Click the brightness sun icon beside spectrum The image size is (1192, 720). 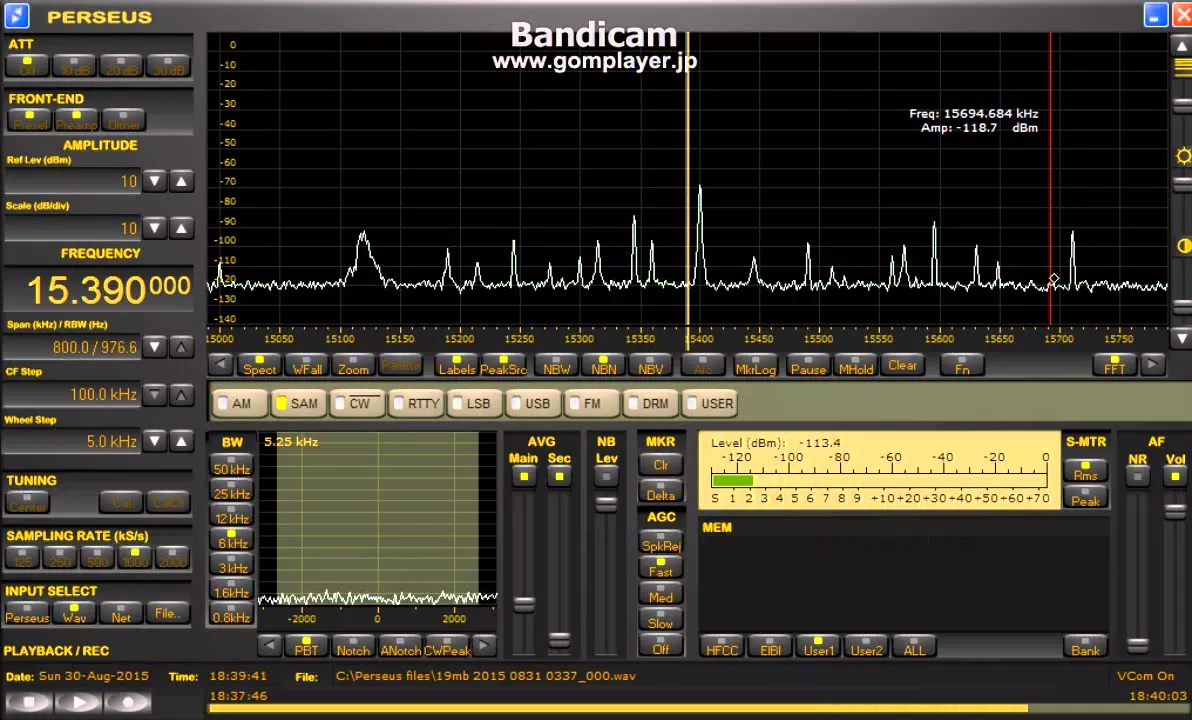pos(1183,157)
